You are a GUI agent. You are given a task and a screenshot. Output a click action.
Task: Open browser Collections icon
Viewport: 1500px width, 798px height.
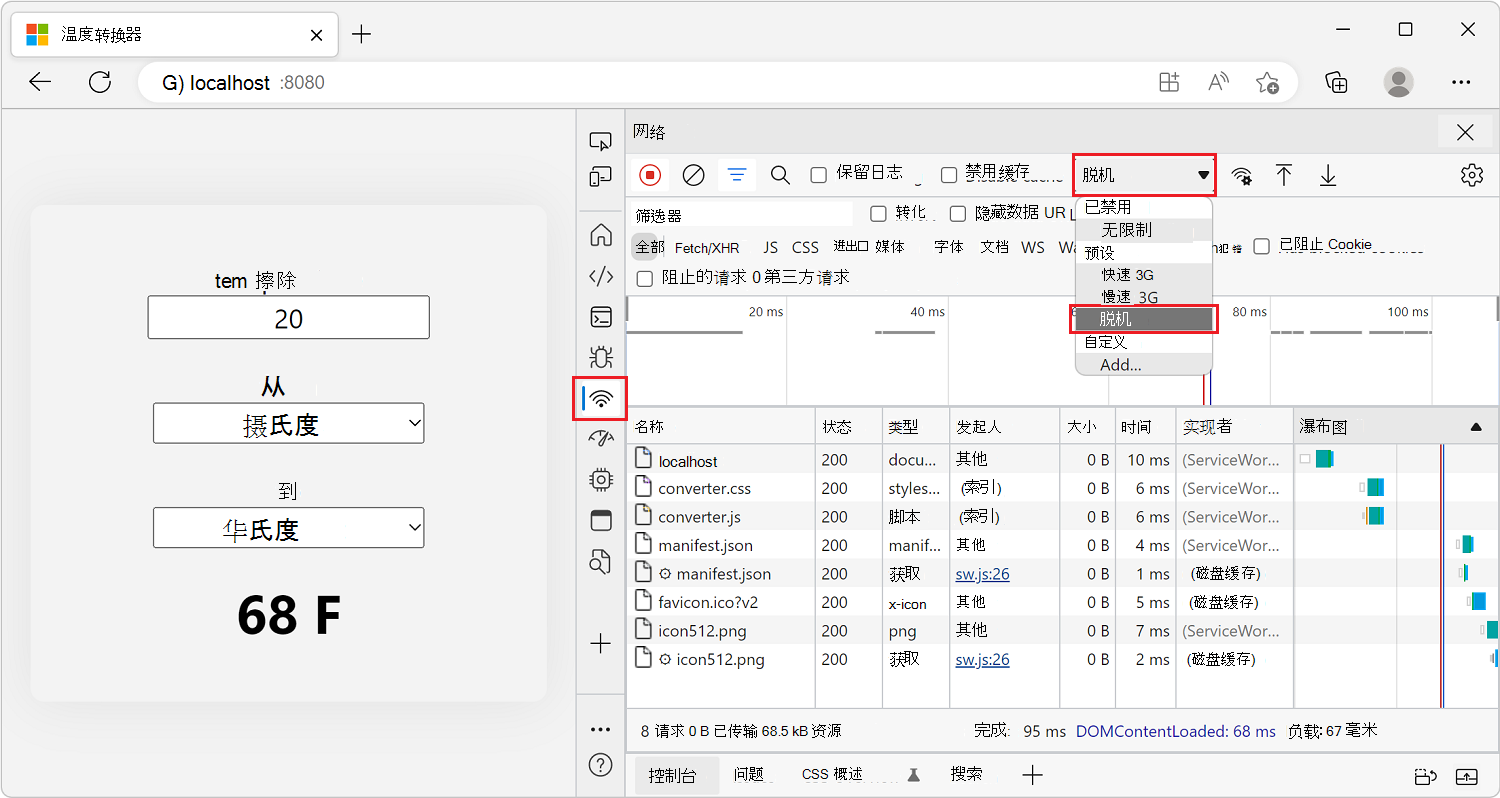tap(1337, 82)
